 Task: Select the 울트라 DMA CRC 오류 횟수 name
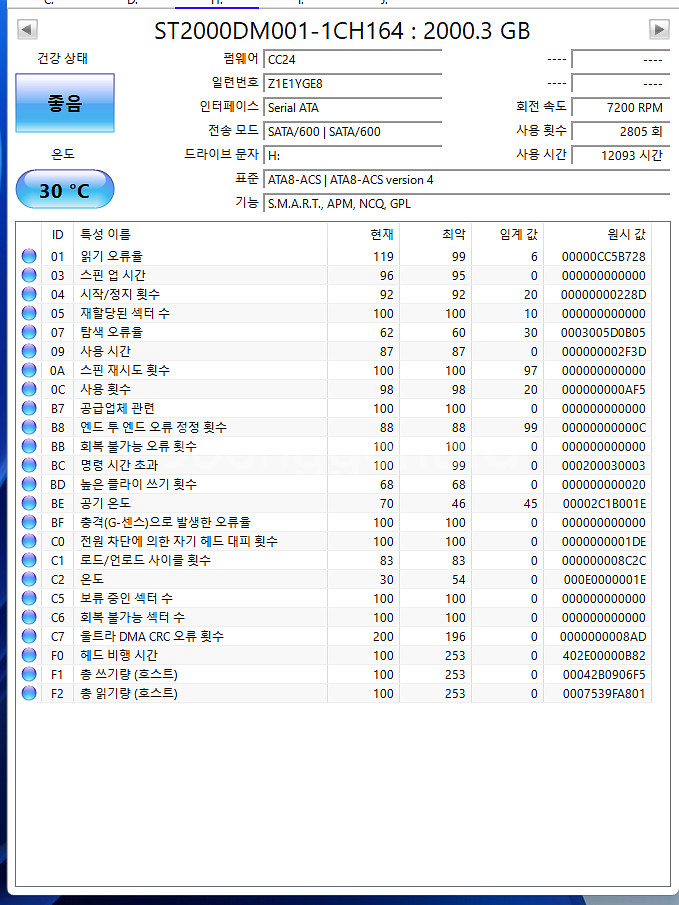click(152, 636)
